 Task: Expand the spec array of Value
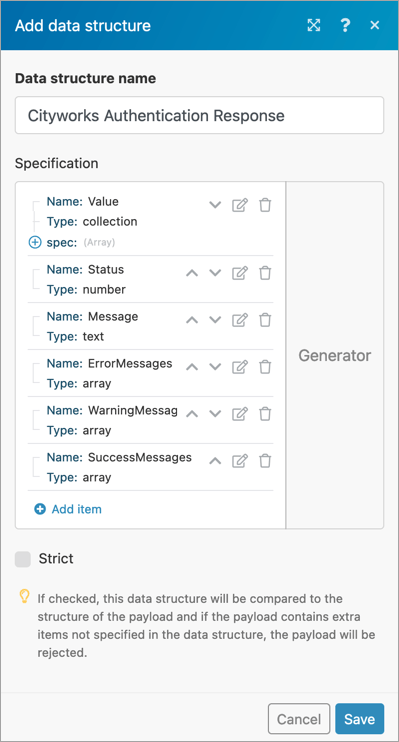[x=35, y=242]
